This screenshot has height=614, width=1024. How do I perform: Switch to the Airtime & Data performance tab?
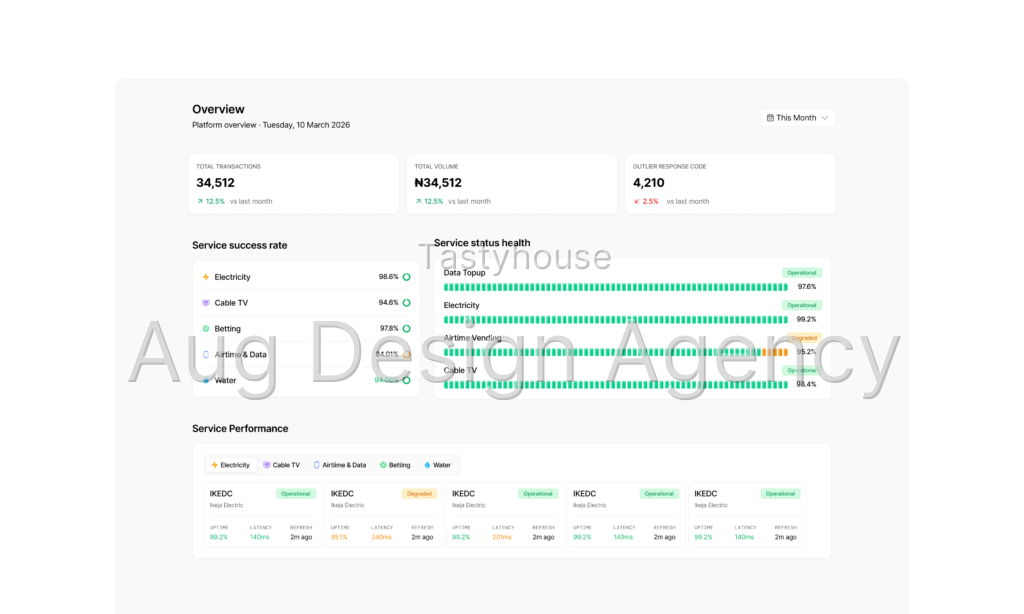coord(340,465)
